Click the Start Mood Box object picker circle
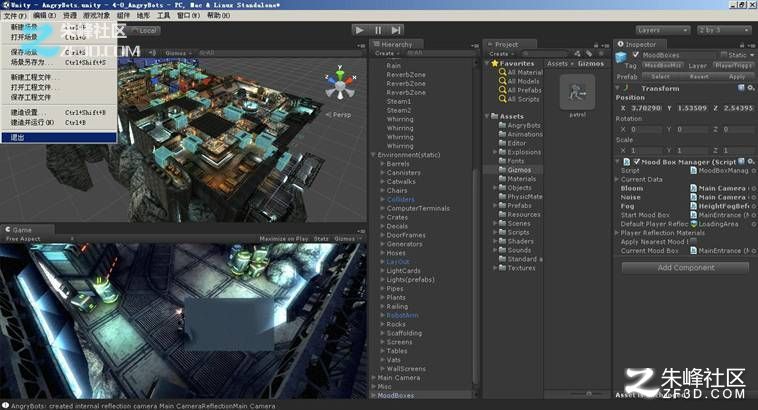 point(753,215)
